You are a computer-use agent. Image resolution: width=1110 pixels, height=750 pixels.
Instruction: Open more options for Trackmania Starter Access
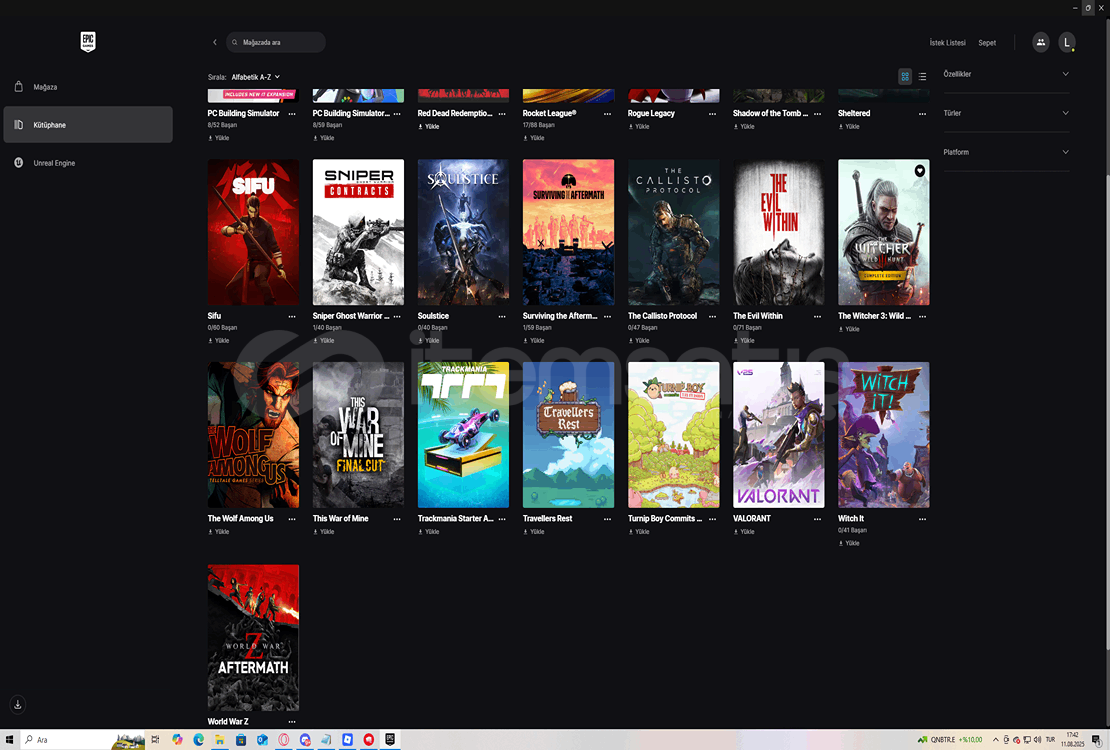pos(502,519)
